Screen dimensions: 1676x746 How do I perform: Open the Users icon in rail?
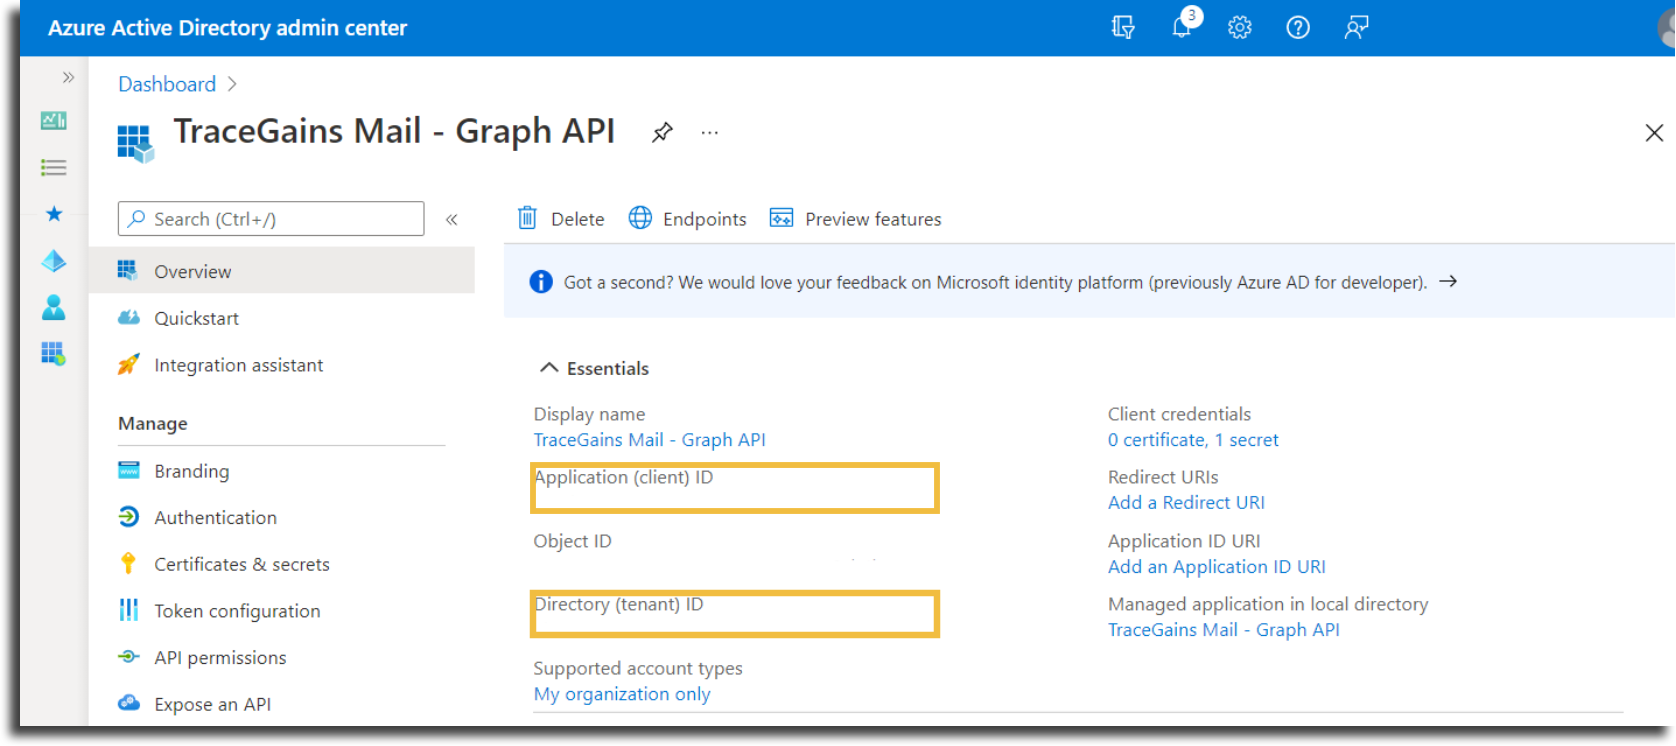54,307
